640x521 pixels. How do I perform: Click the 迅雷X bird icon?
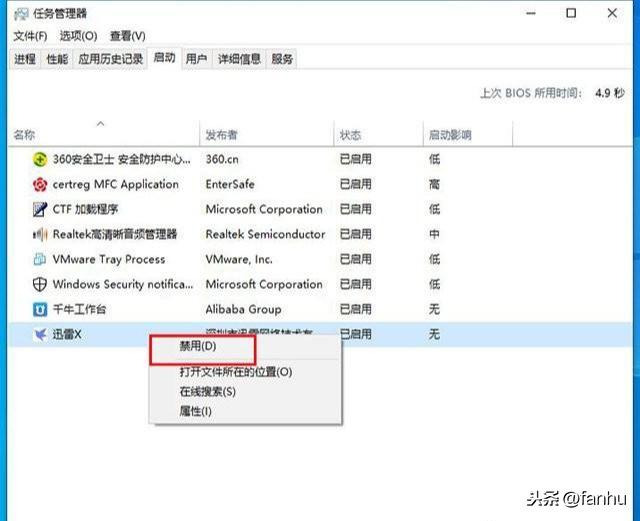point(40,335)
